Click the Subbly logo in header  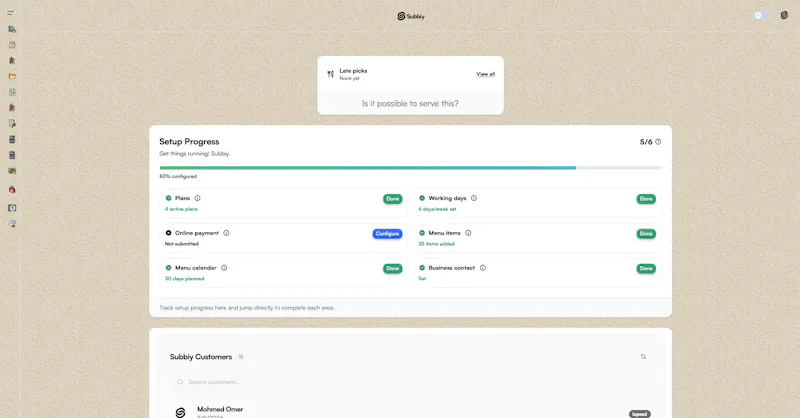[x=411, y=16]
